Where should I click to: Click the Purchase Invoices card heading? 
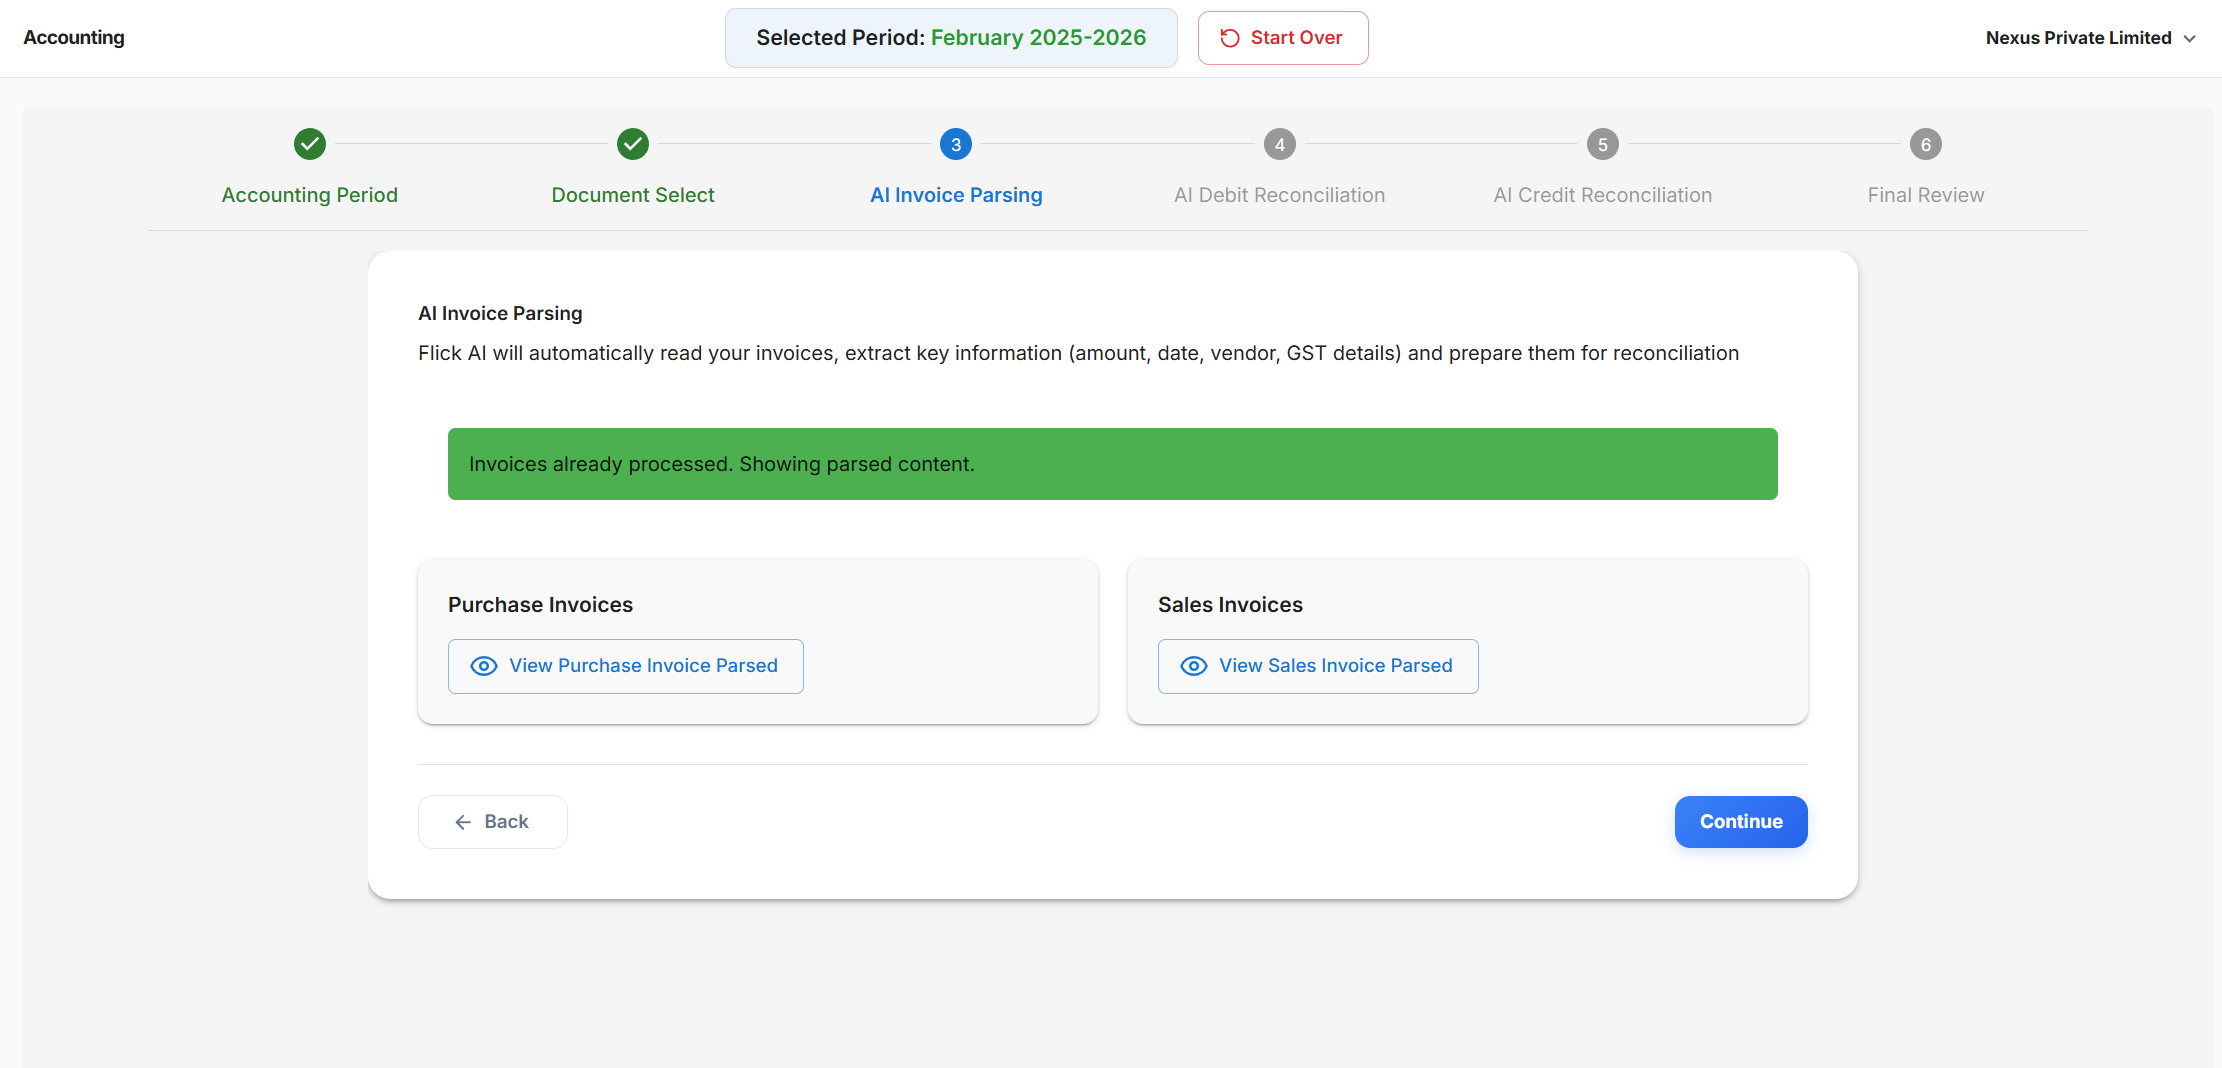540,605
